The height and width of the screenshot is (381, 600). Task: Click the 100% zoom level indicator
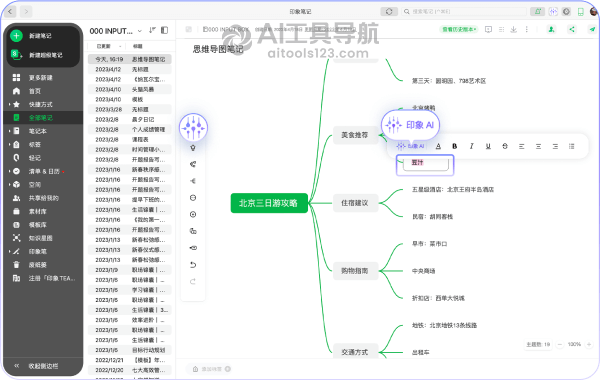(x=574, y=344)
